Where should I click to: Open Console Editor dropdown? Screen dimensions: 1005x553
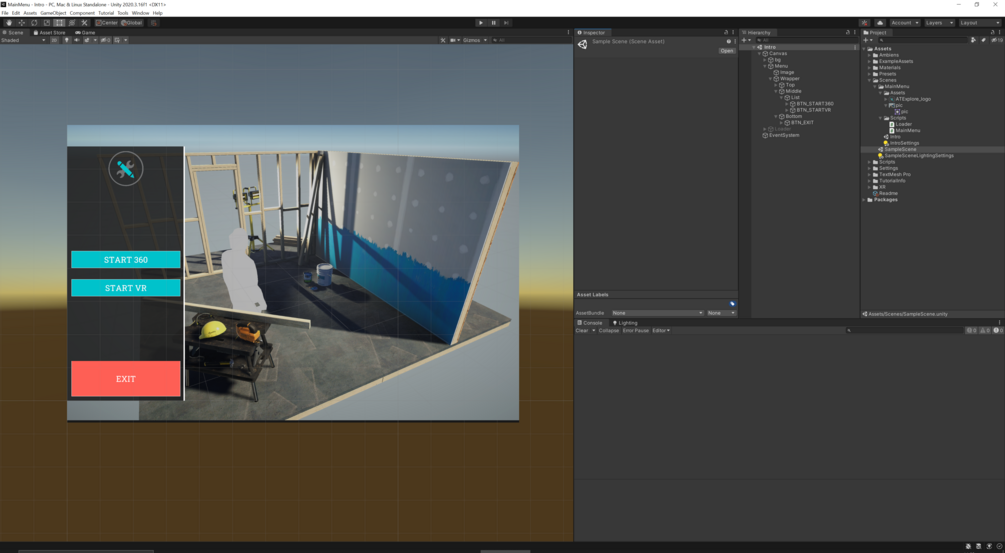pos(661,331)
